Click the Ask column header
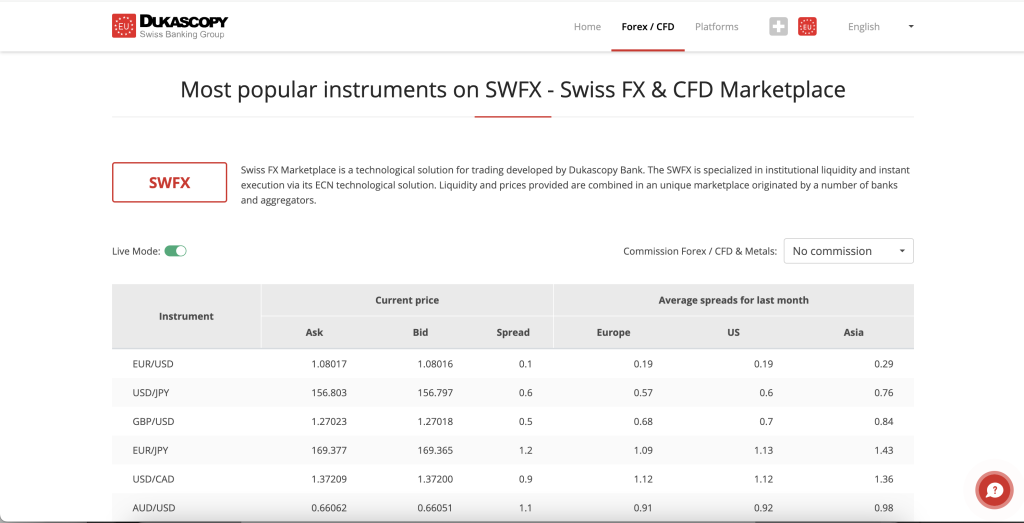This screenshot has height=523, width=1024. 314,332
